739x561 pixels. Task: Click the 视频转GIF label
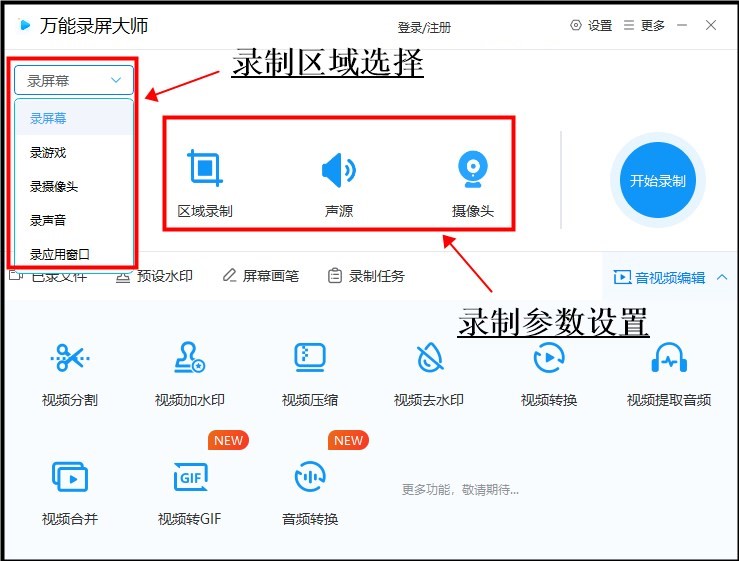pos(189,519)
